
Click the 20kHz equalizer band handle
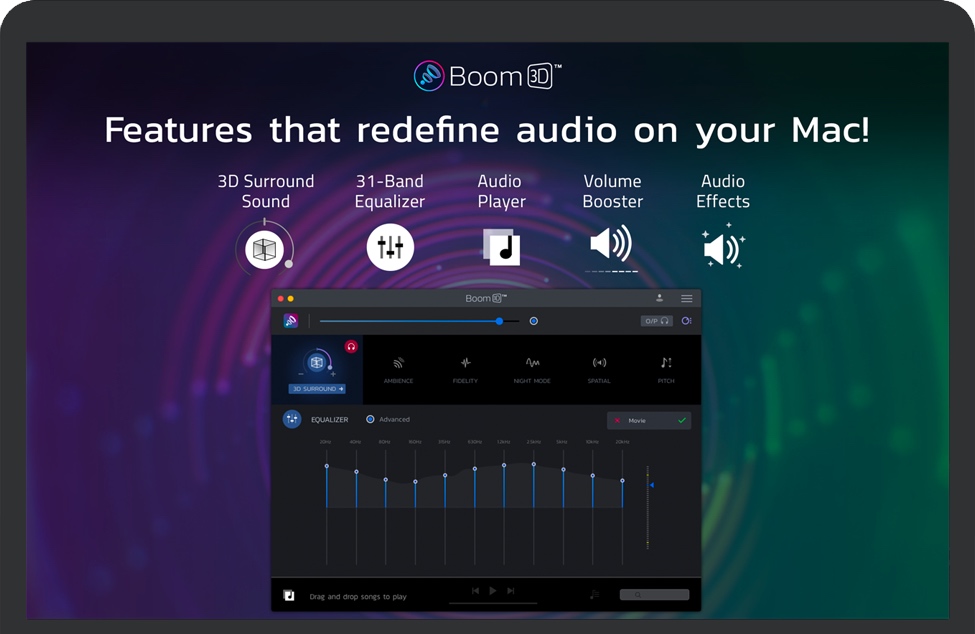[x=622, y=480]
